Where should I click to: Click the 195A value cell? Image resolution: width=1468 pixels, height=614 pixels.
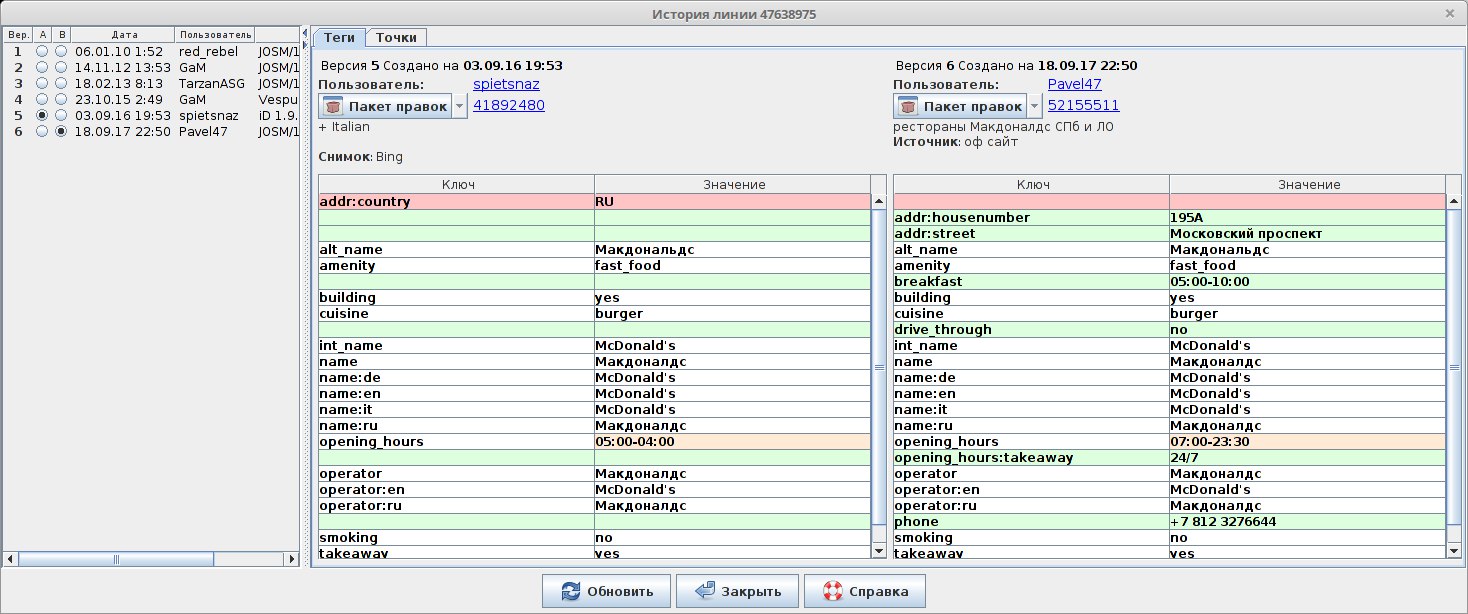(x=1307, y=217)
